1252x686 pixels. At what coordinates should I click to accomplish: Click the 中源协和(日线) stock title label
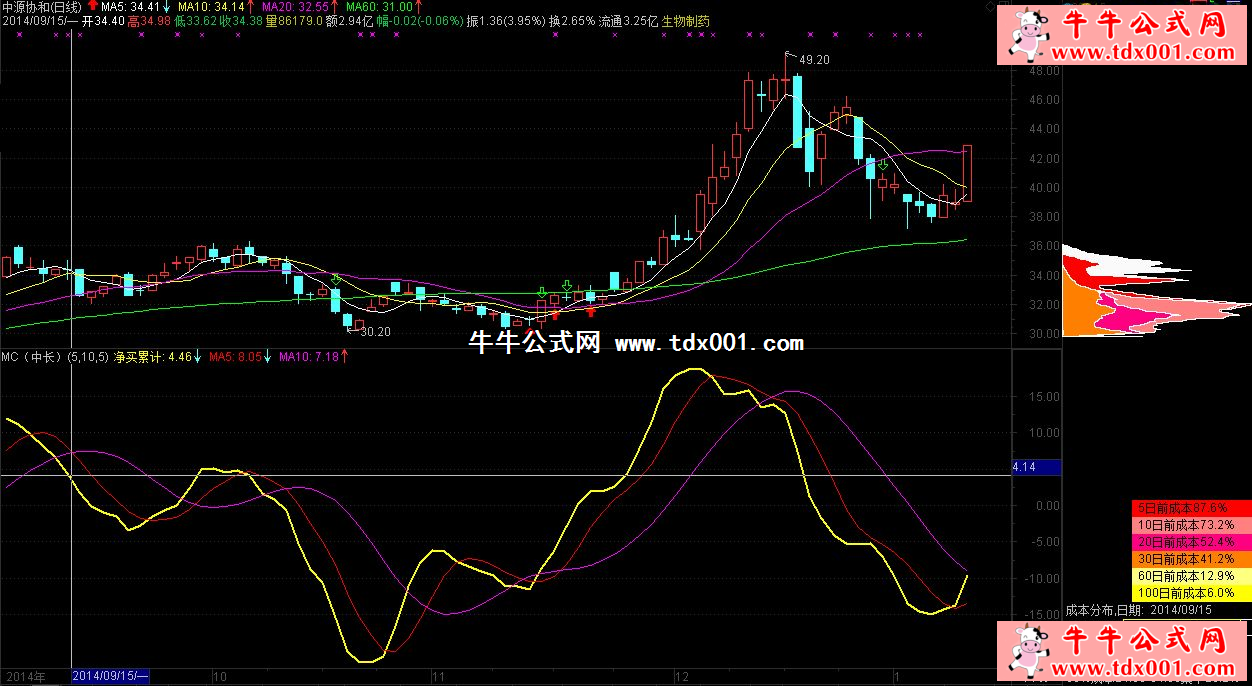click(44, 6)
